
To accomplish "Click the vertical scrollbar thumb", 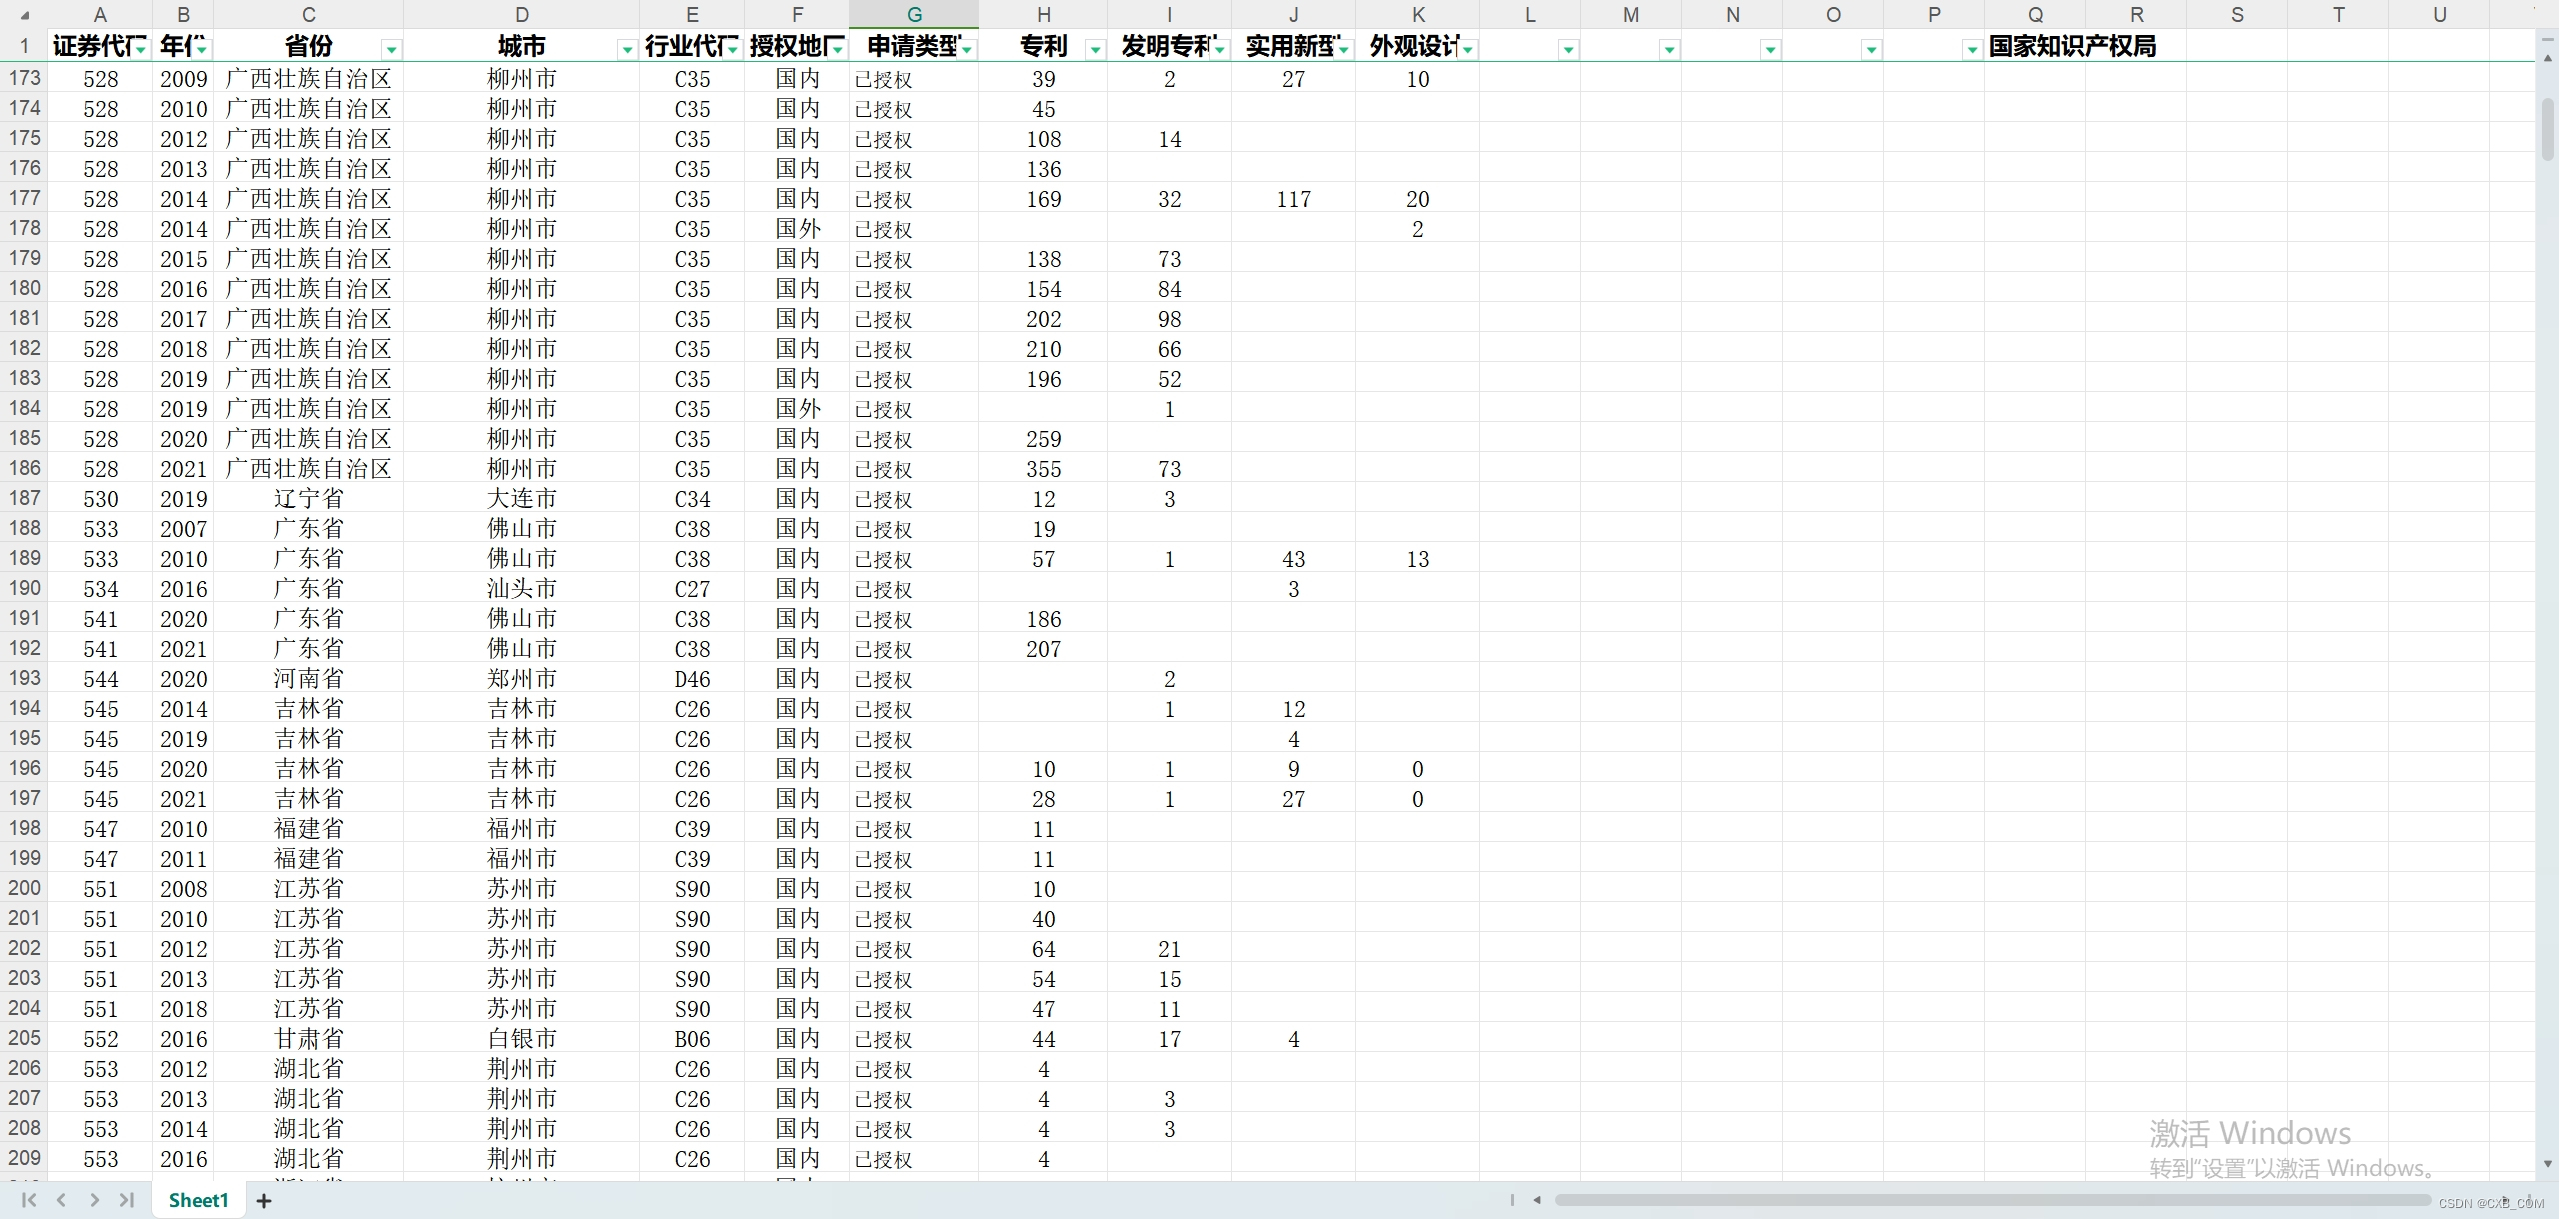I will coord(2547,128).
